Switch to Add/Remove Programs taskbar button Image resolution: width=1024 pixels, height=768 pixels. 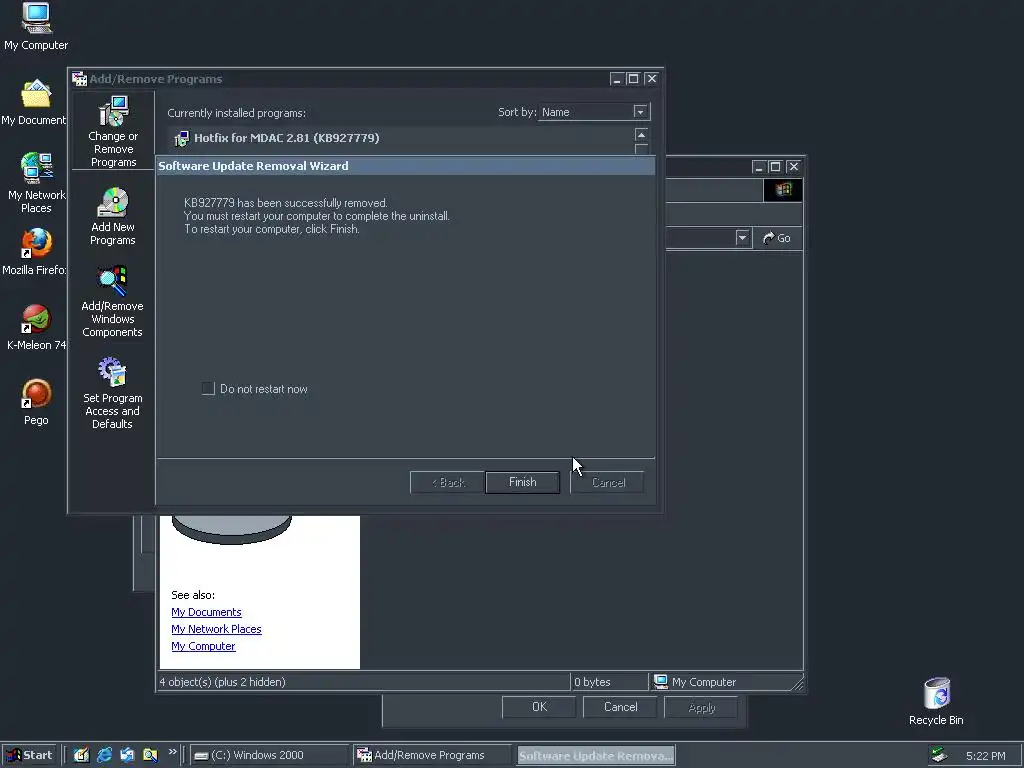click(432, 756)
